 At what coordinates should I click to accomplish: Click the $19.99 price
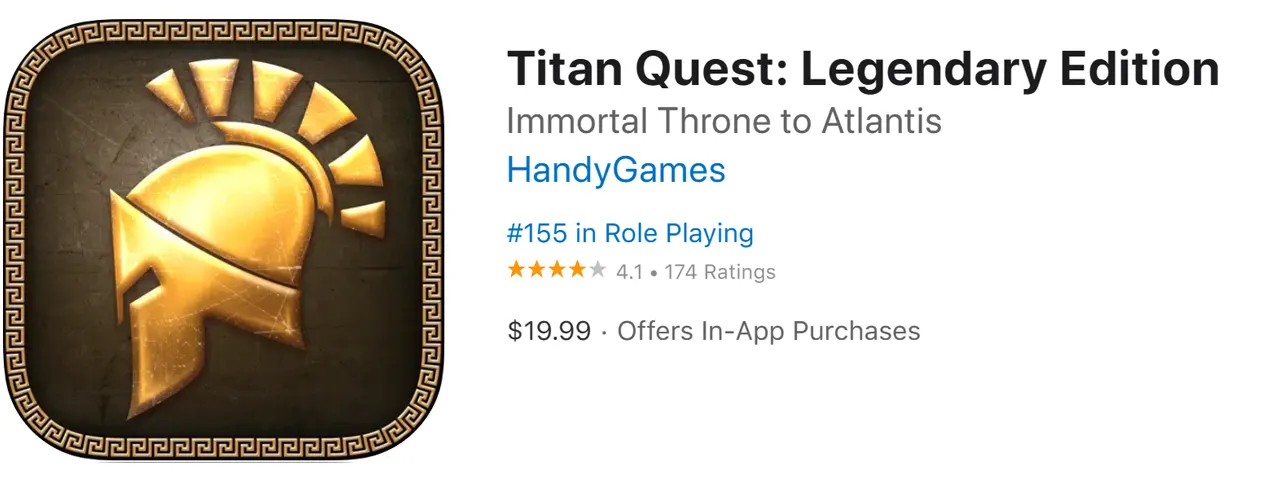(549, 331)
